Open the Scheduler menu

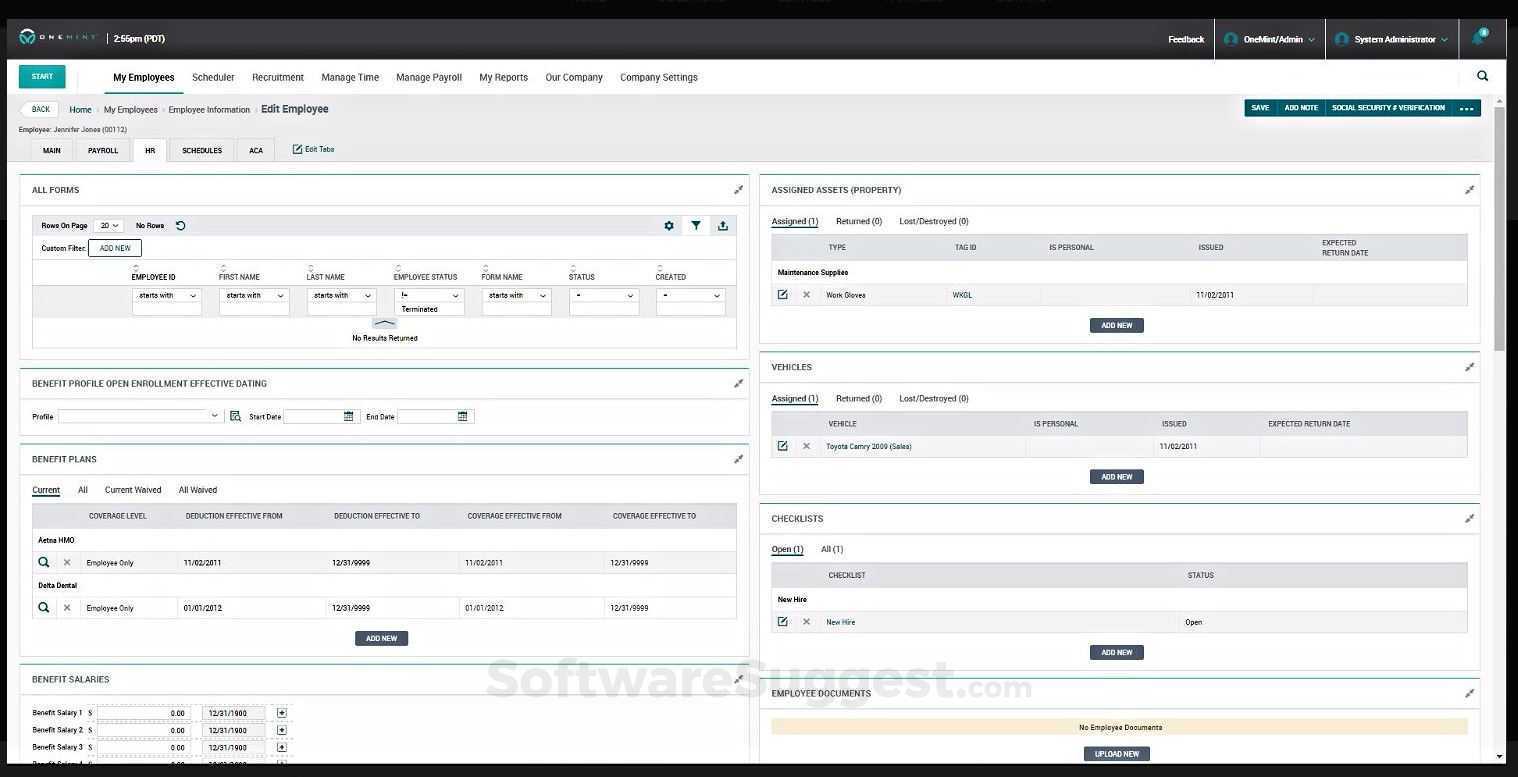(213, 77)
